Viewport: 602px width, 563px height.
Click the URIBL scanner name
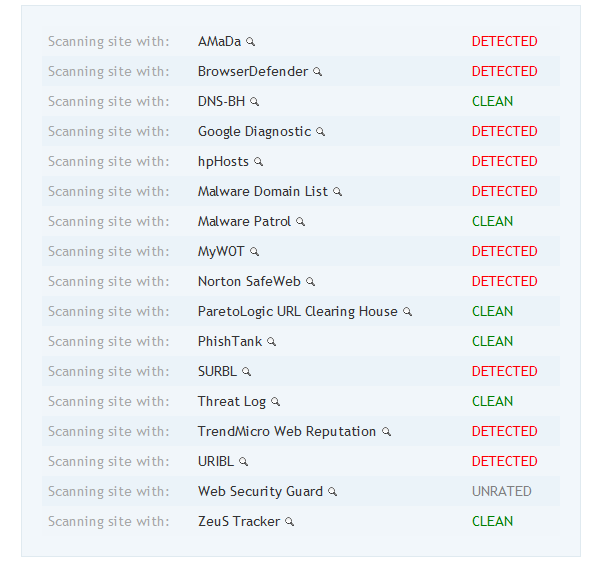click(x=216, y=461)
